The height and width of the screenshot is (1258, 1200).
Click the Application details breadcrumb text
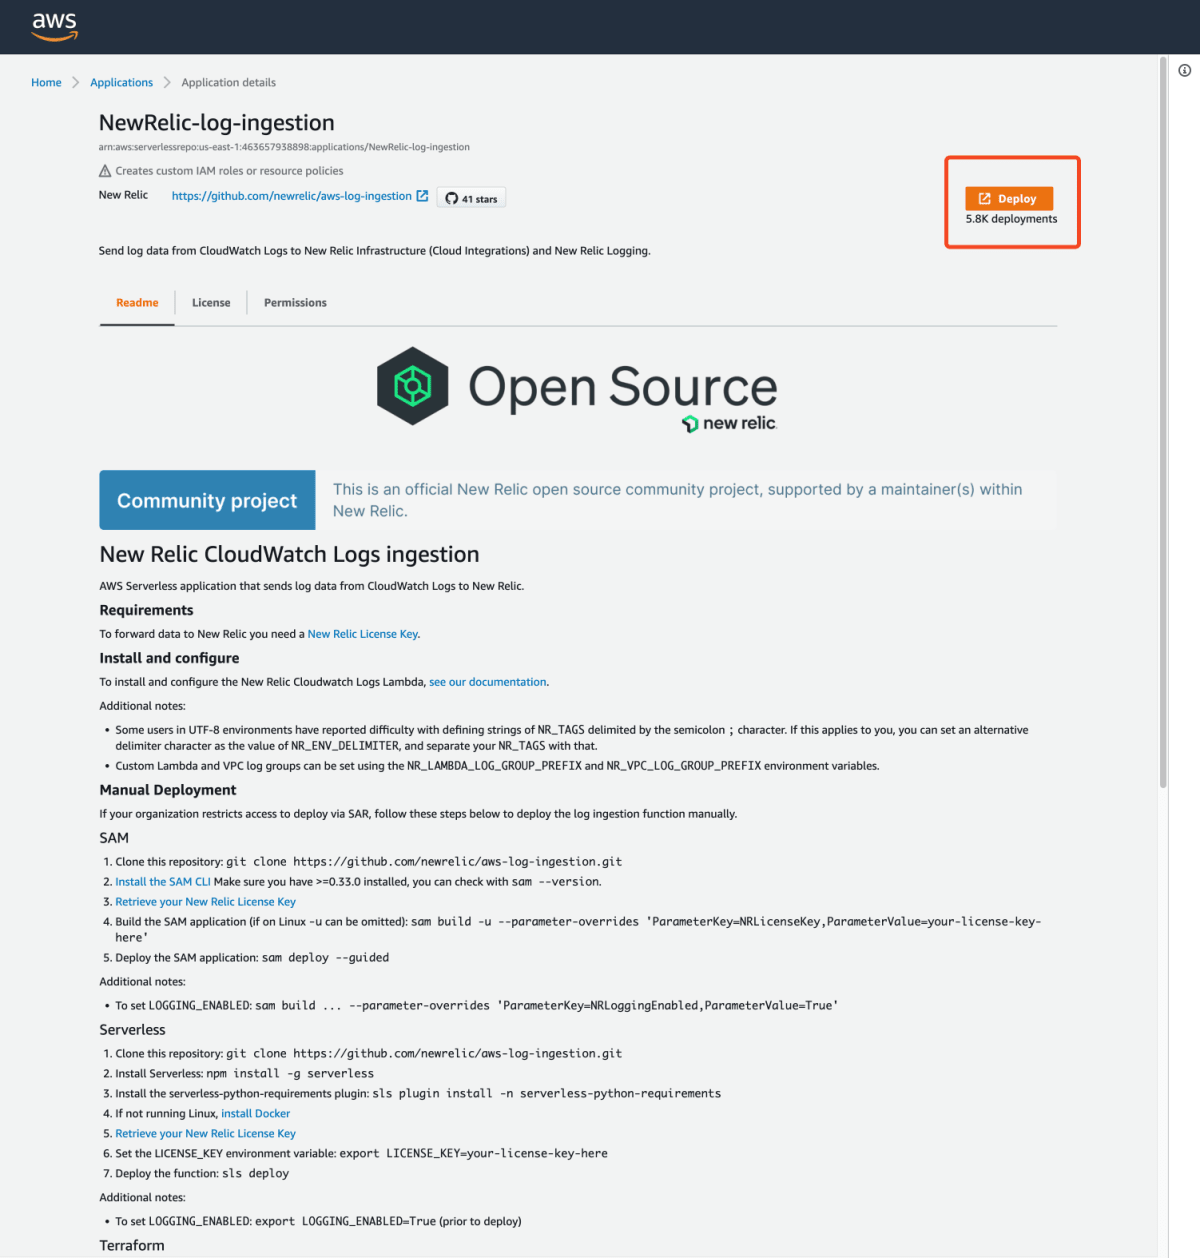click(228, 83)
